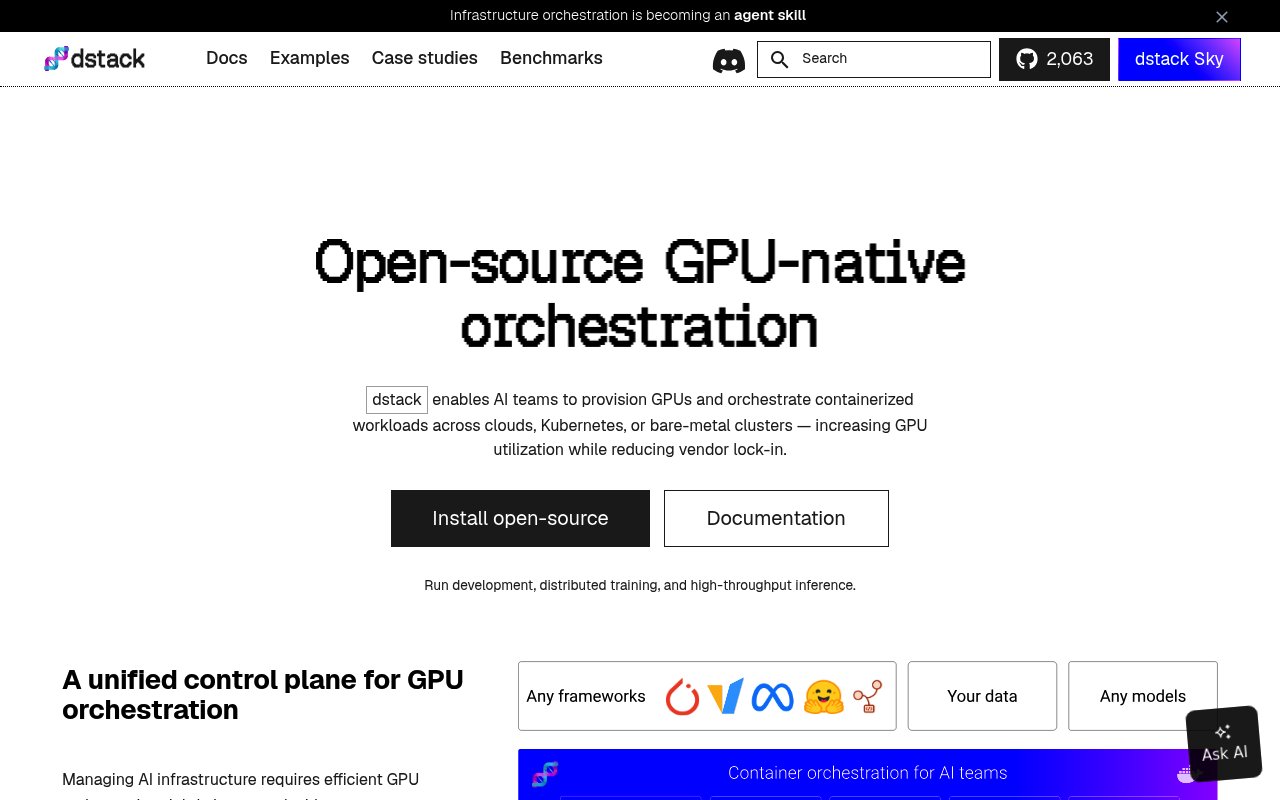
Task: Open the Ask AI assistant widget
Action: (x=1224, y=744)
